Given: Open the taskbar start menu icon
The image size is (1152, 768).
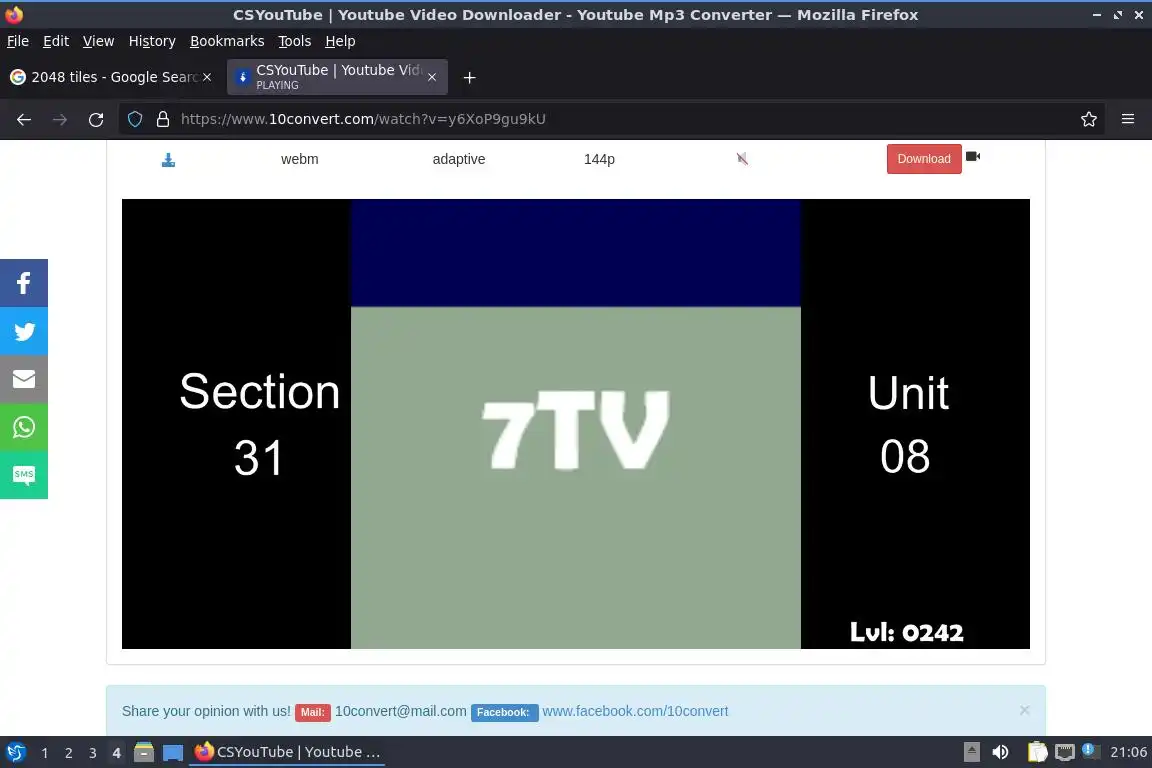Looking at the screenshot, I should [x=15, y=753].
